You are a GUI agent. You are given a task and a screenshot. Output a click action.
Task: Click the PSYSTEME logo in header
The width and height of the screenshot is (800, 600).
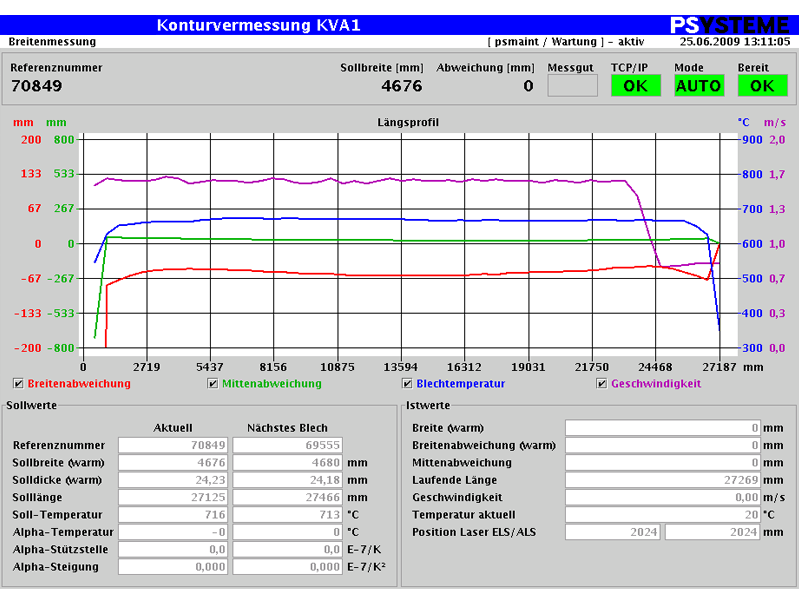pos(730,25)
